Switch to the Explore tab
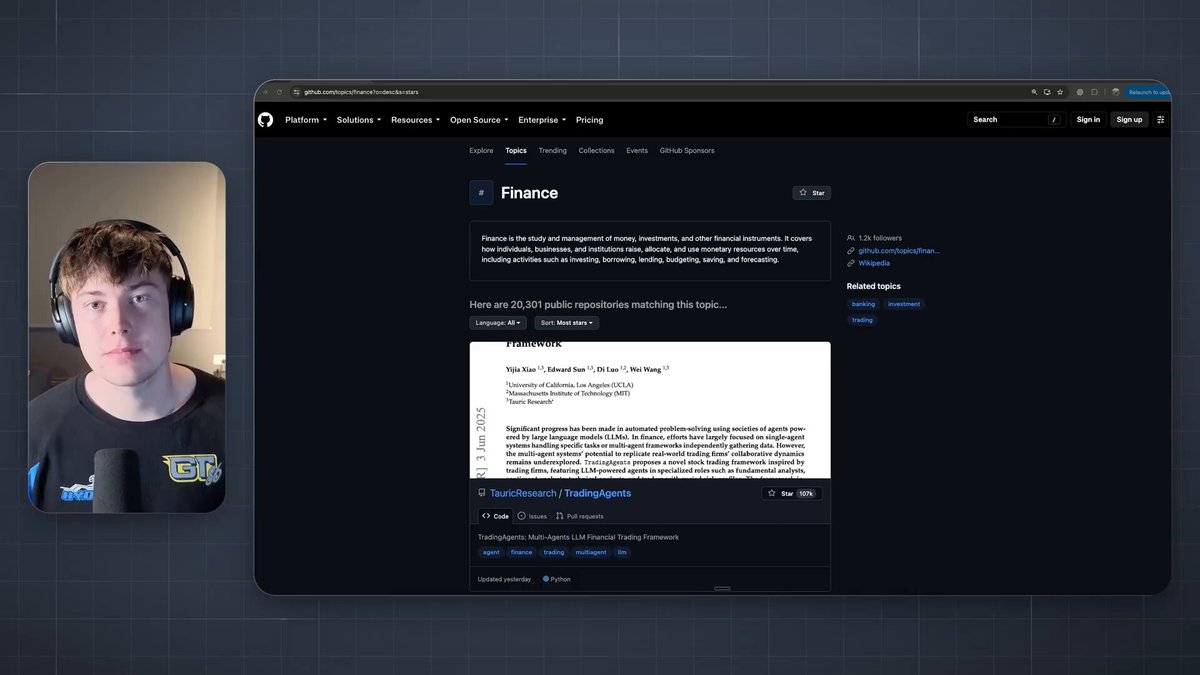The width and height of the screenshot is (1200, 675). pyautogui.click(x=481, y=151)
